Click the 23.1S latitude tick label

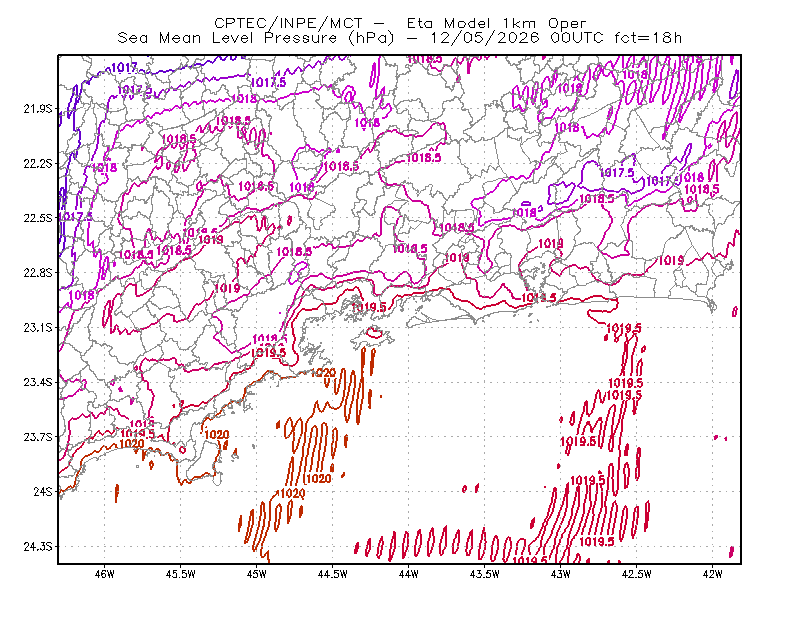pos(38,327)
